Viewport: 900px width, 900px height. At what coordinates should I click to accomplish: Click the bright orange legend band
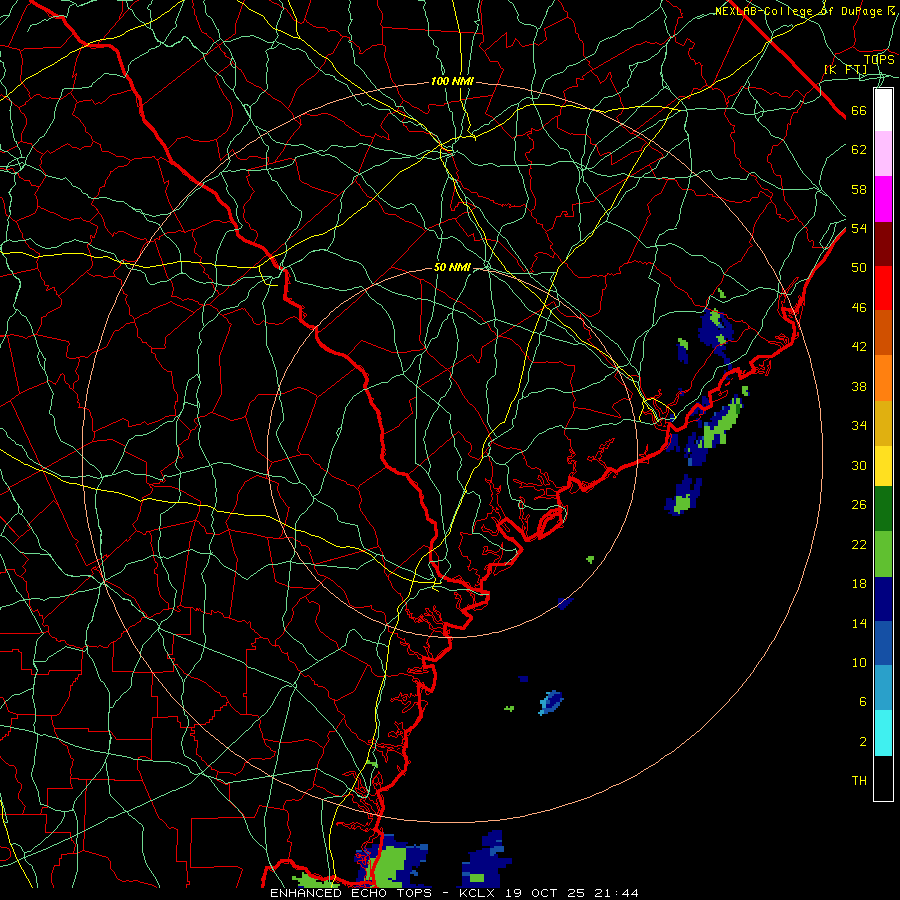[883, 378]
